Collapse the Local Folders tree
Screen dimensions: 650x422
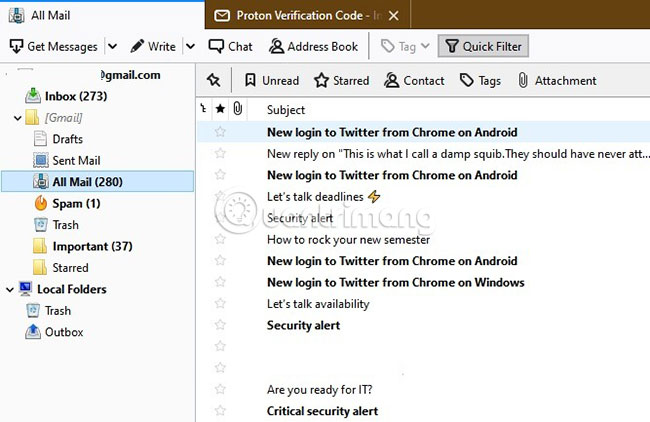pos(10,289)
